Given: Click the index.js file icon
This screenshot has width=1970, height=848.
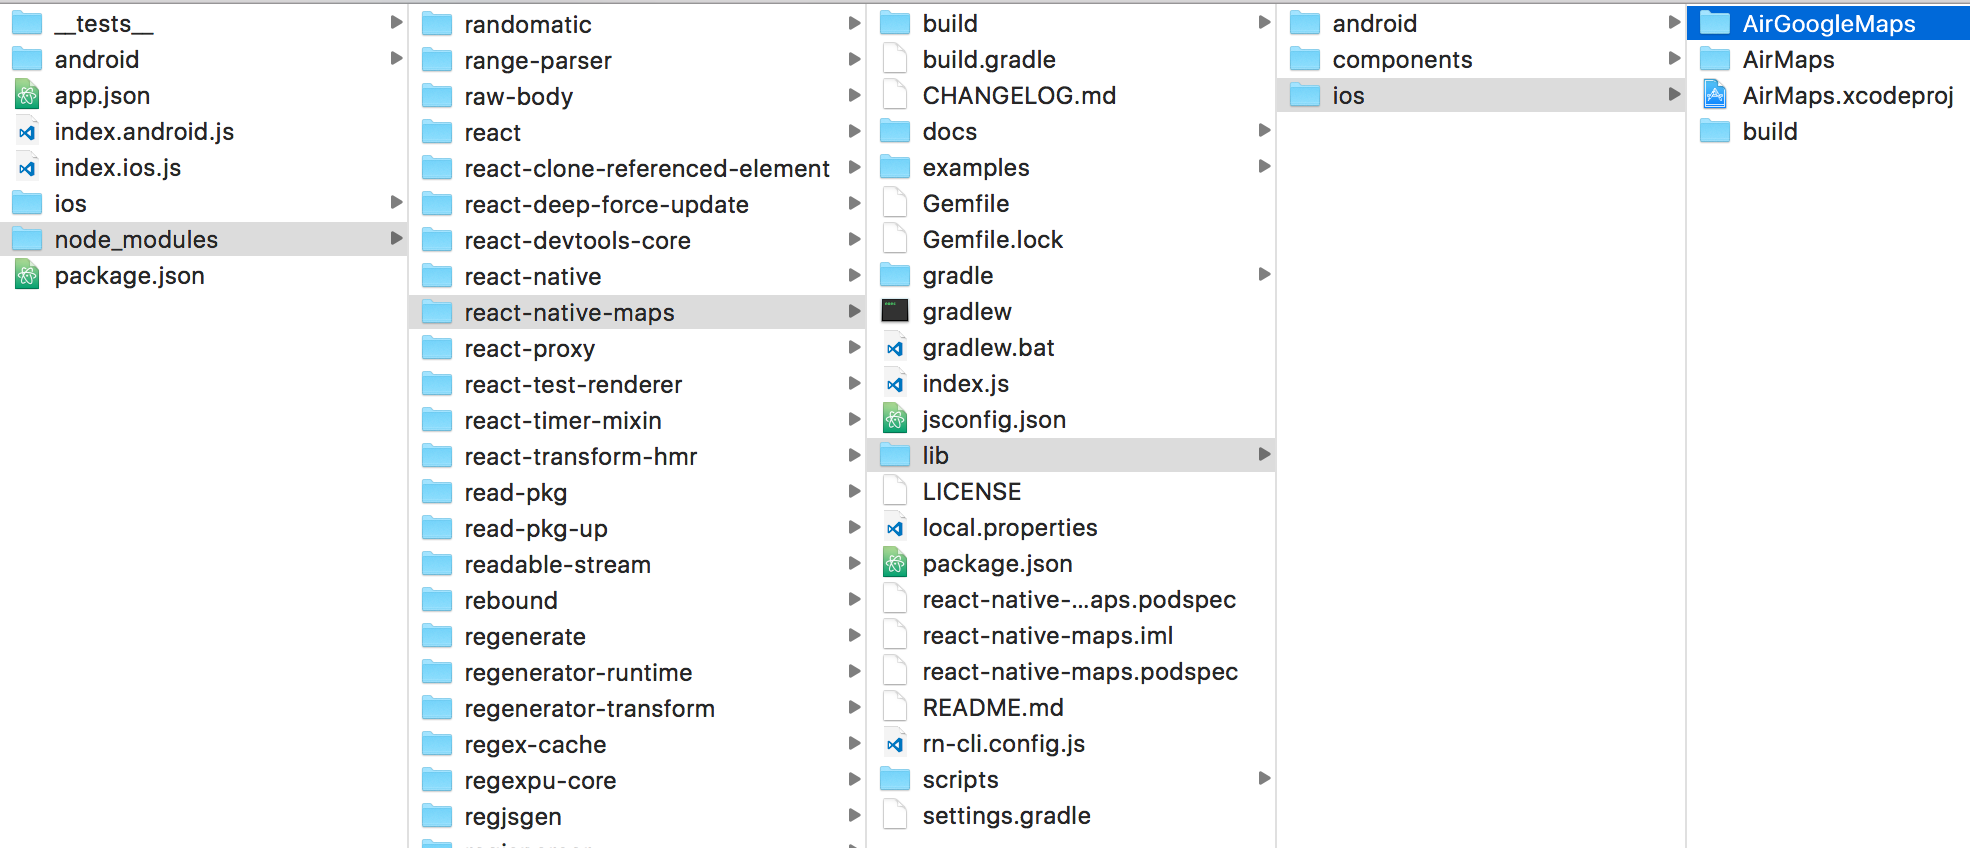Looking at the screenshot, I should [x=895, y=384].
